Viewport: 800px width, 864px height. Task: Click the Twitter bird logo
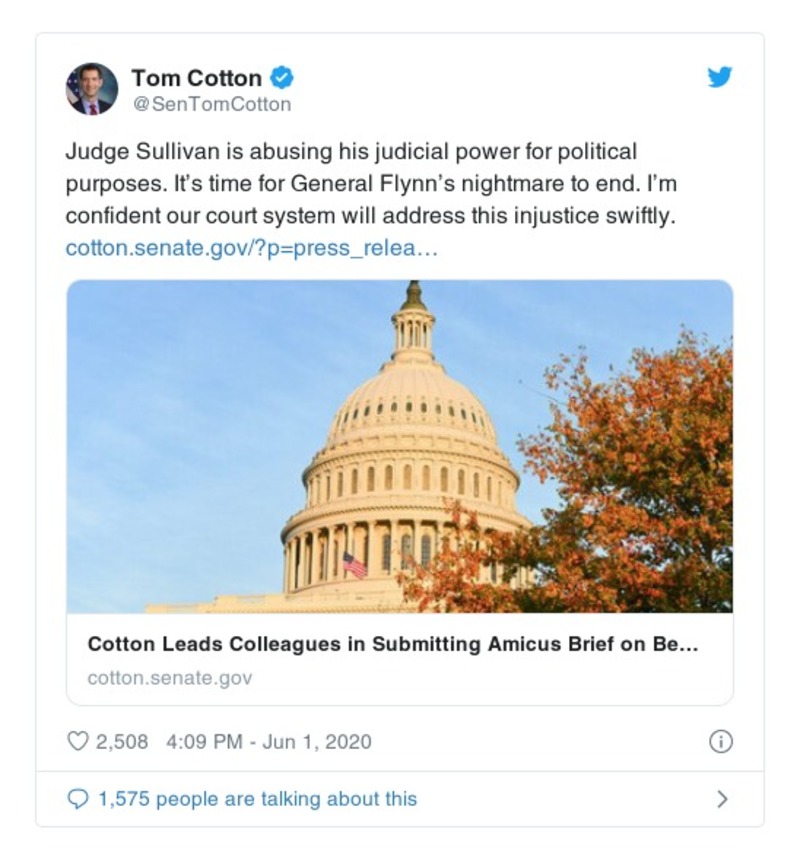[720, 77]
